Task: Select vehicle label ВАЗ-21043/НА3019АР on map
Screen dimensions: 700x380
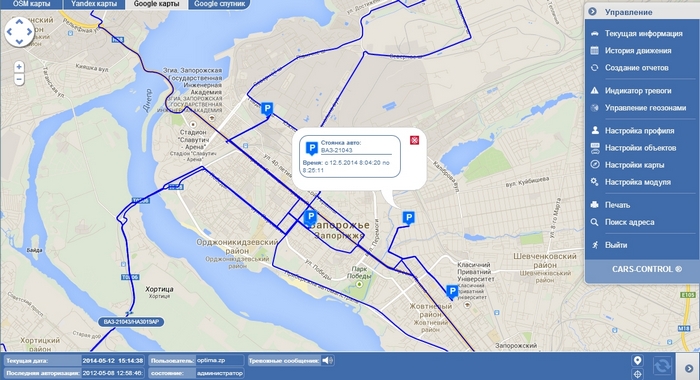Action: pos(131,322)
